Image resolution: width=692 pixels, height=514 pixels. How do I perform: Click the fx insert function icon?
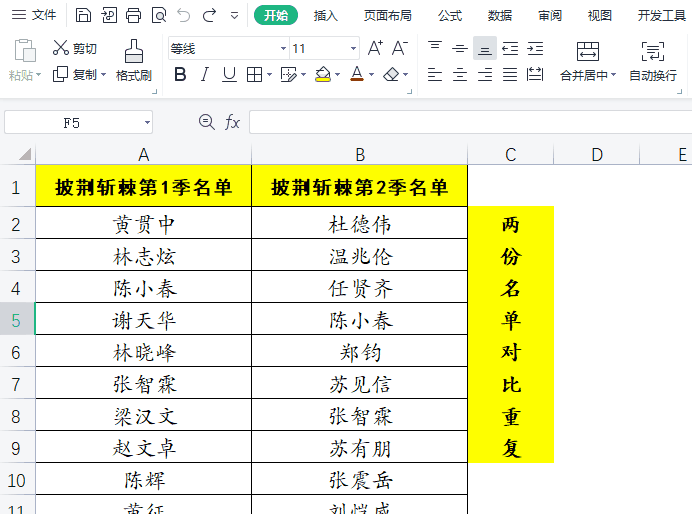(x=232, y=122)
